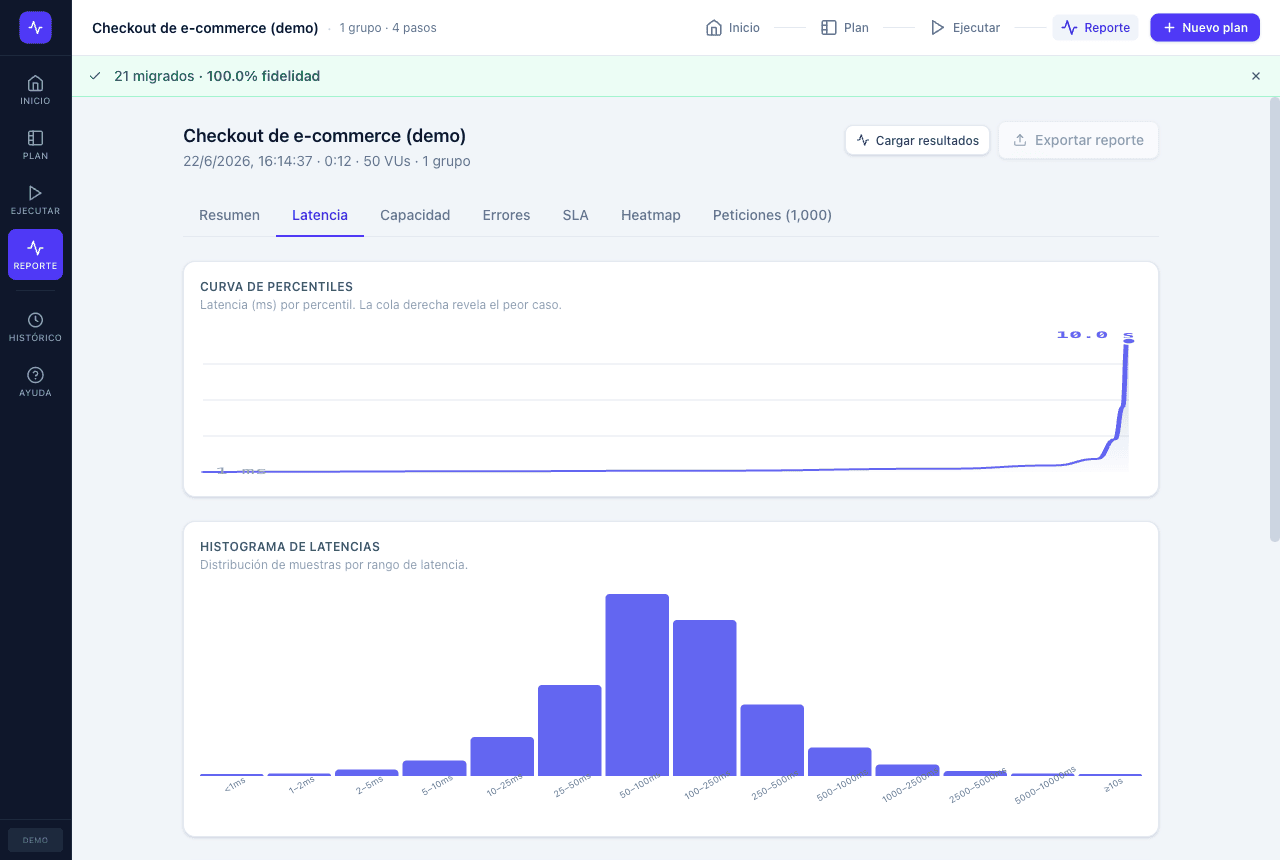Click the Nuevo plan button
Image resolution: width=1280 pixels, height=860 pixels.
(1205, 28)
